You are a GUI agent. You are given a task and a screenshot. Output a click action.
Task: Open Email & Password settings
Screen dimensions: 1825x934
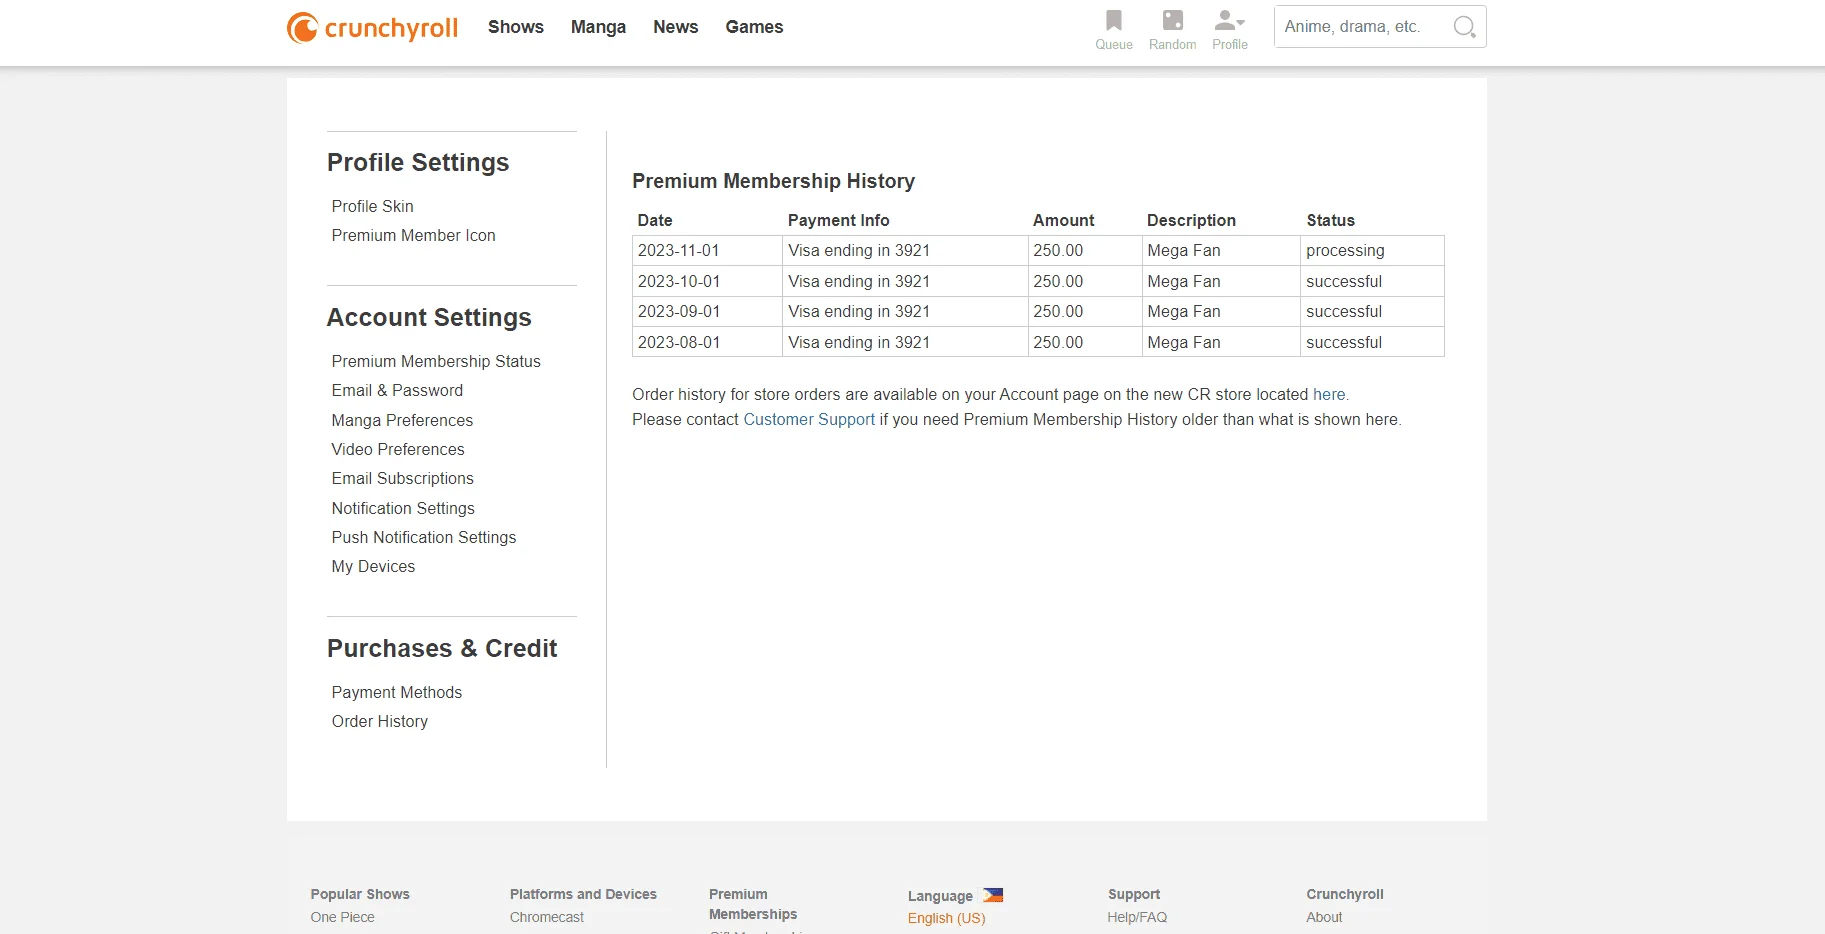pyautogui.click(x=397, y=390)
